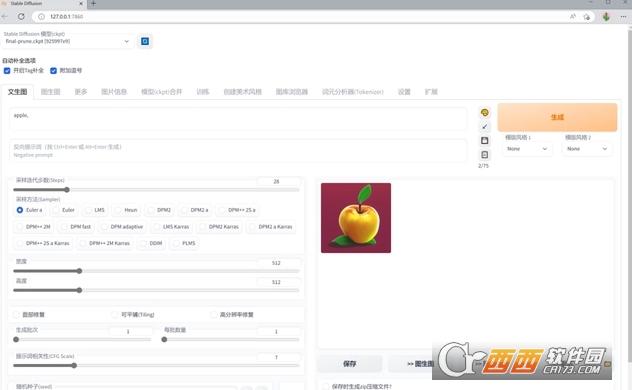This screenshot has width=632, height=390.
Task: Select the PLMS sampler
Action: [176, 243]
